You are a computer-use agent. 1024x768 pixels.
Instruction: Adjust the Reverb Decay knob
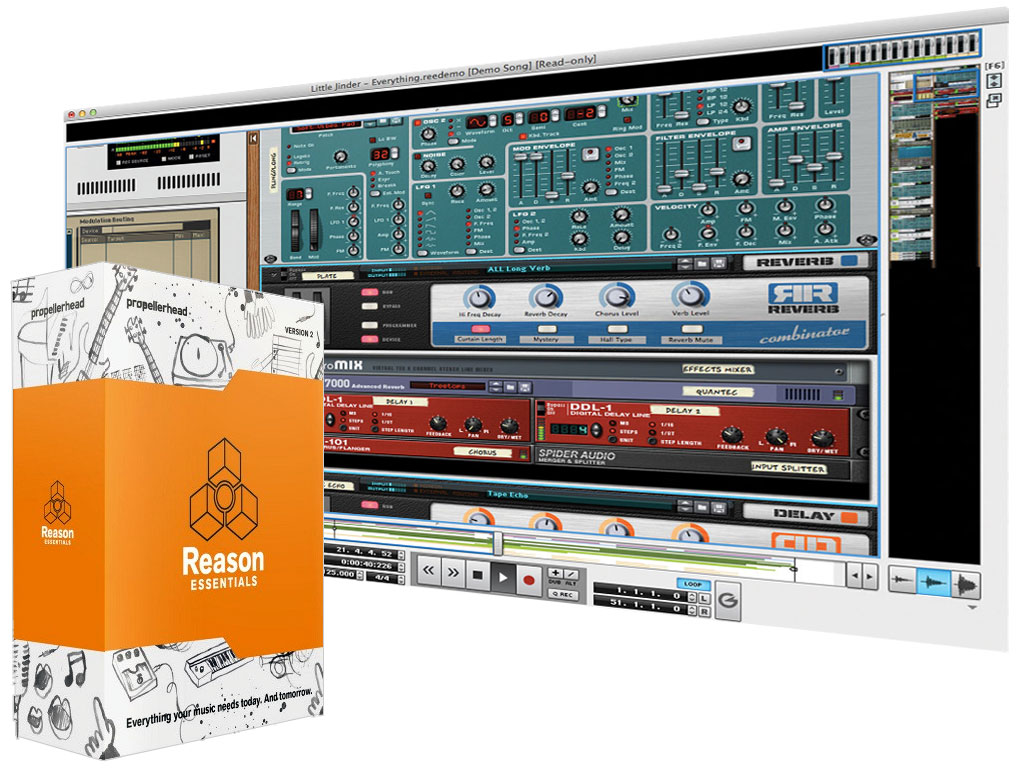[546, 296]
